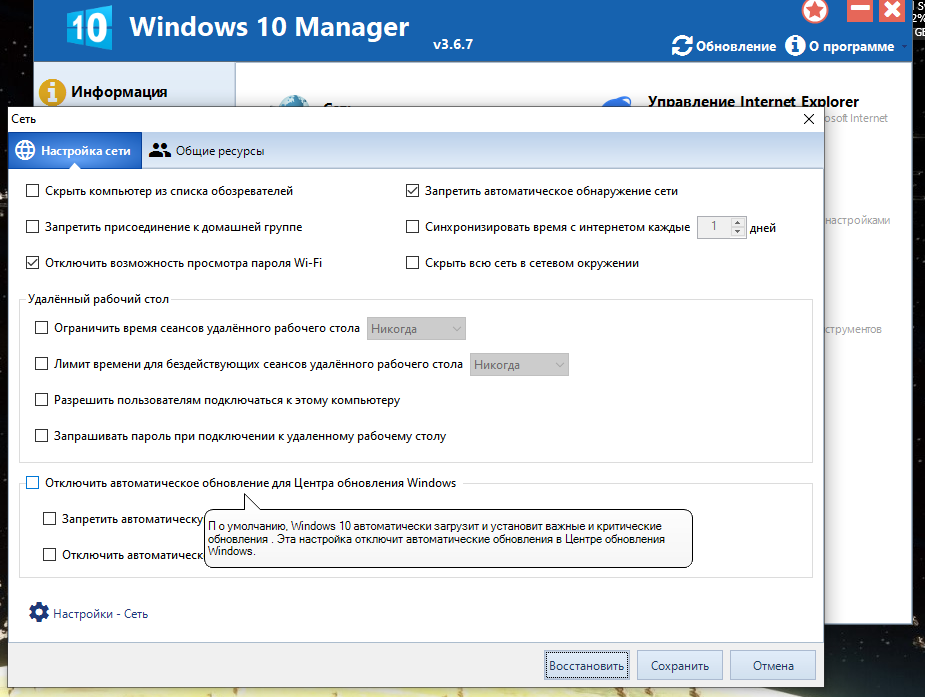Click the gear icon beside Настройки - Сеть
The width and height of the screenshot is (925, 697).
click(38, 612)
